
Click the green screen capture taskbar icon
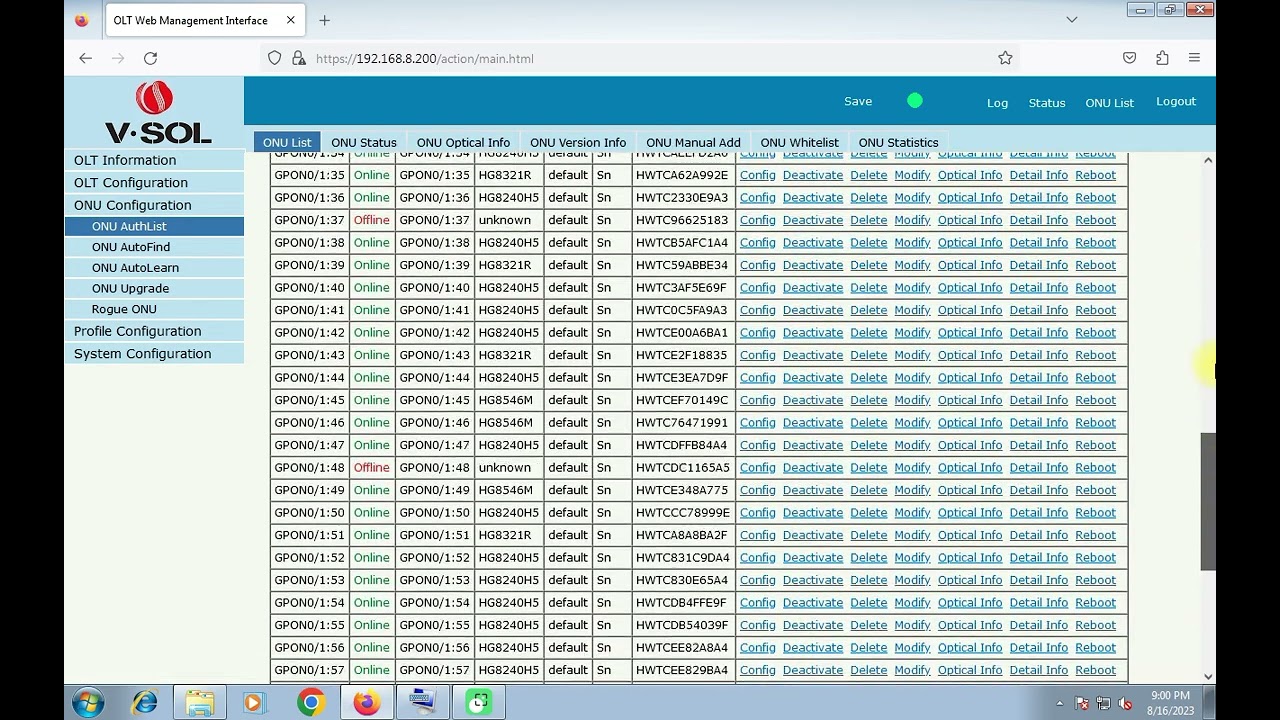(479, 703)
